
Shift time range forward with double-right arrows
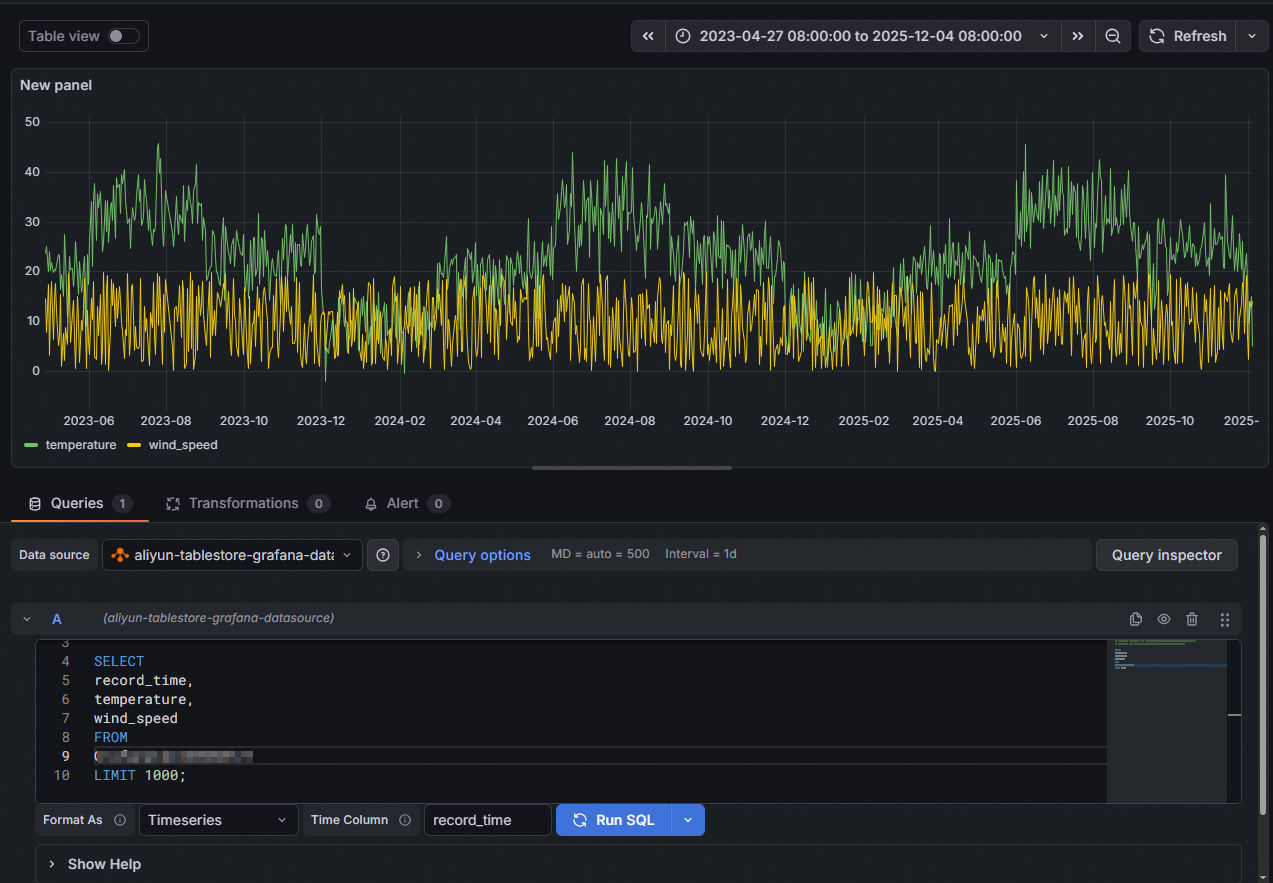pyautogui.click(x=1077, y=36)
